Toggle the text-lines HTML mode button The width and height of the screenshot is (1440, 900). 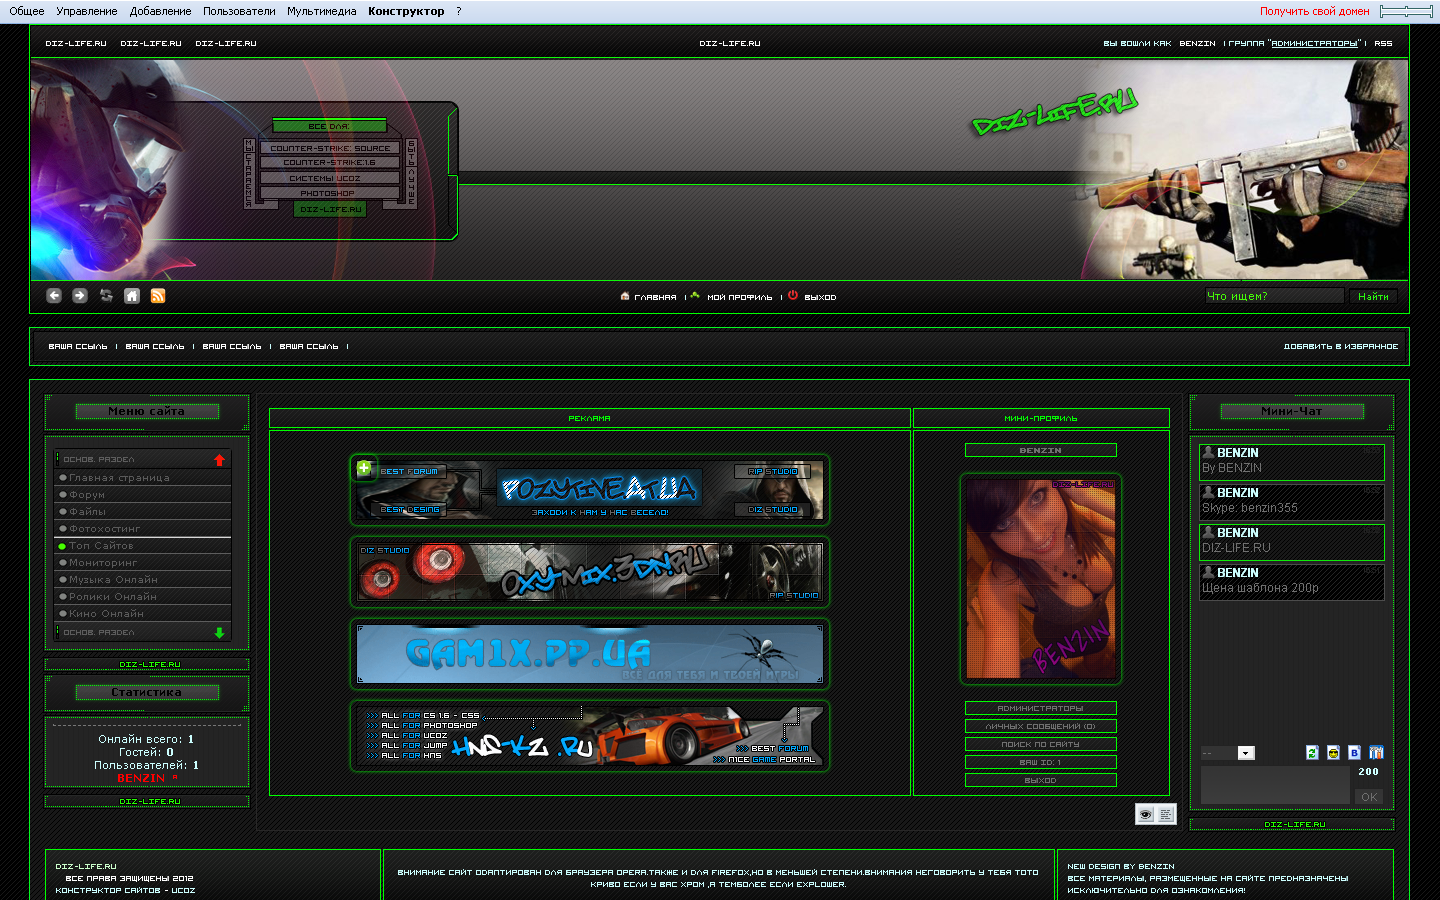tap(1166, 814)
